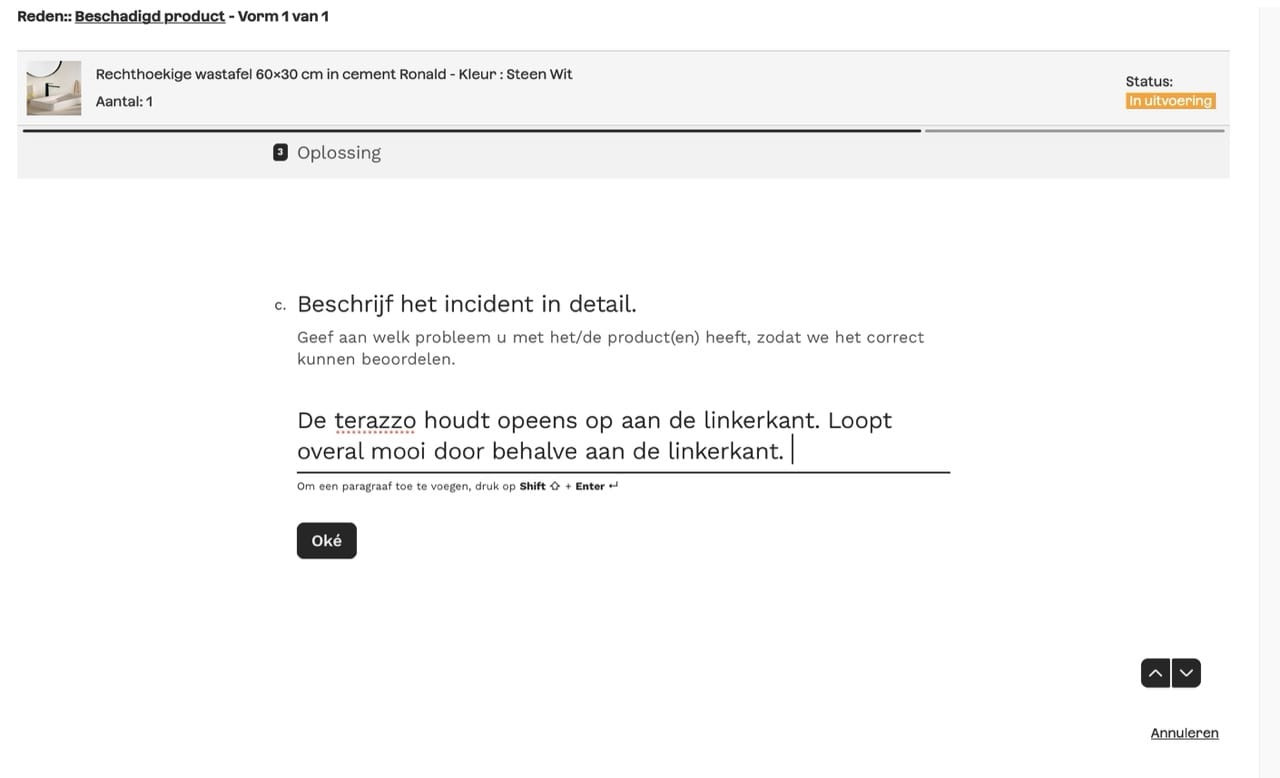Go to previous question with up arrow
The height and width of the screenshot is (778, 1280).
1156,673
